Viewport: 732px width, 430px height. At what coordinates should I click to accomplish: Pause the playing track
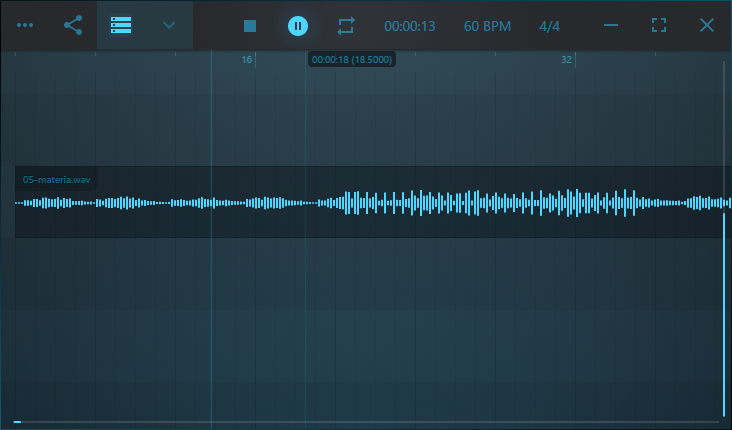click(x=298, y=26)
